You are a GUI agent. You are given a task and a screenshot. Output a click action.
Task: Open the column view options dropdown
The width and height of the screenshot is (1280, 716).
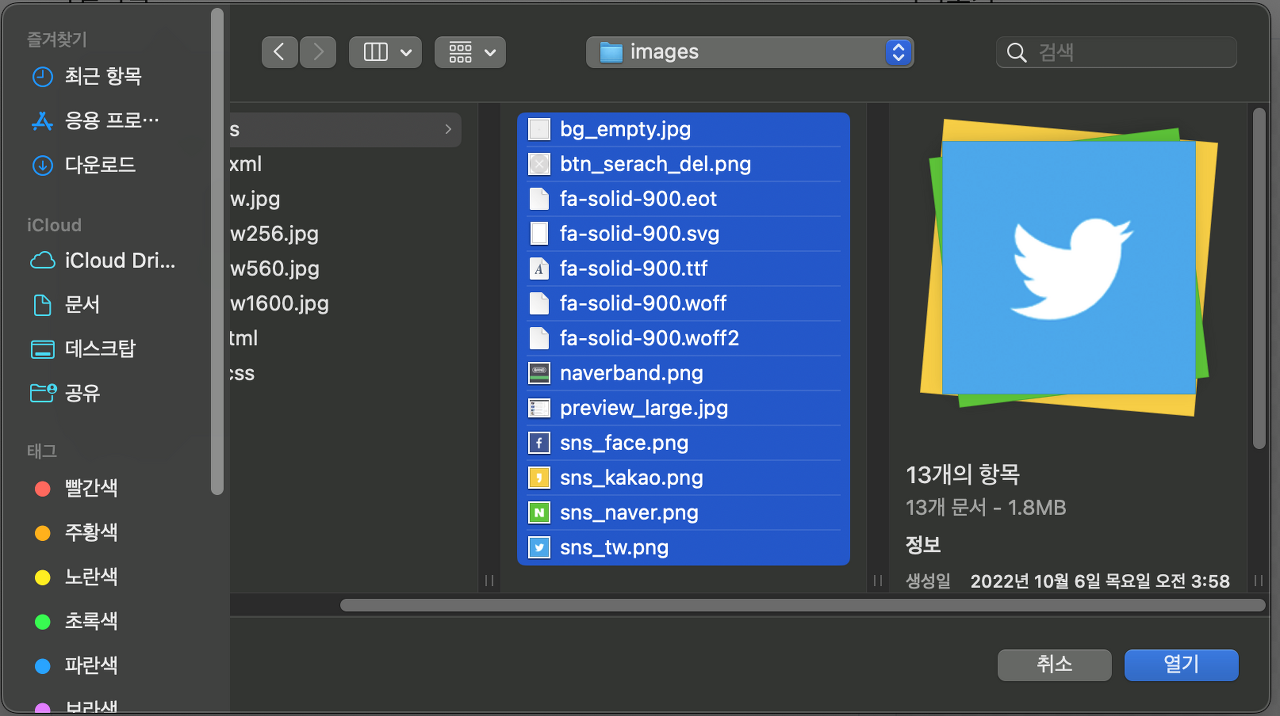pyautogui.click(x=385, y=52)
